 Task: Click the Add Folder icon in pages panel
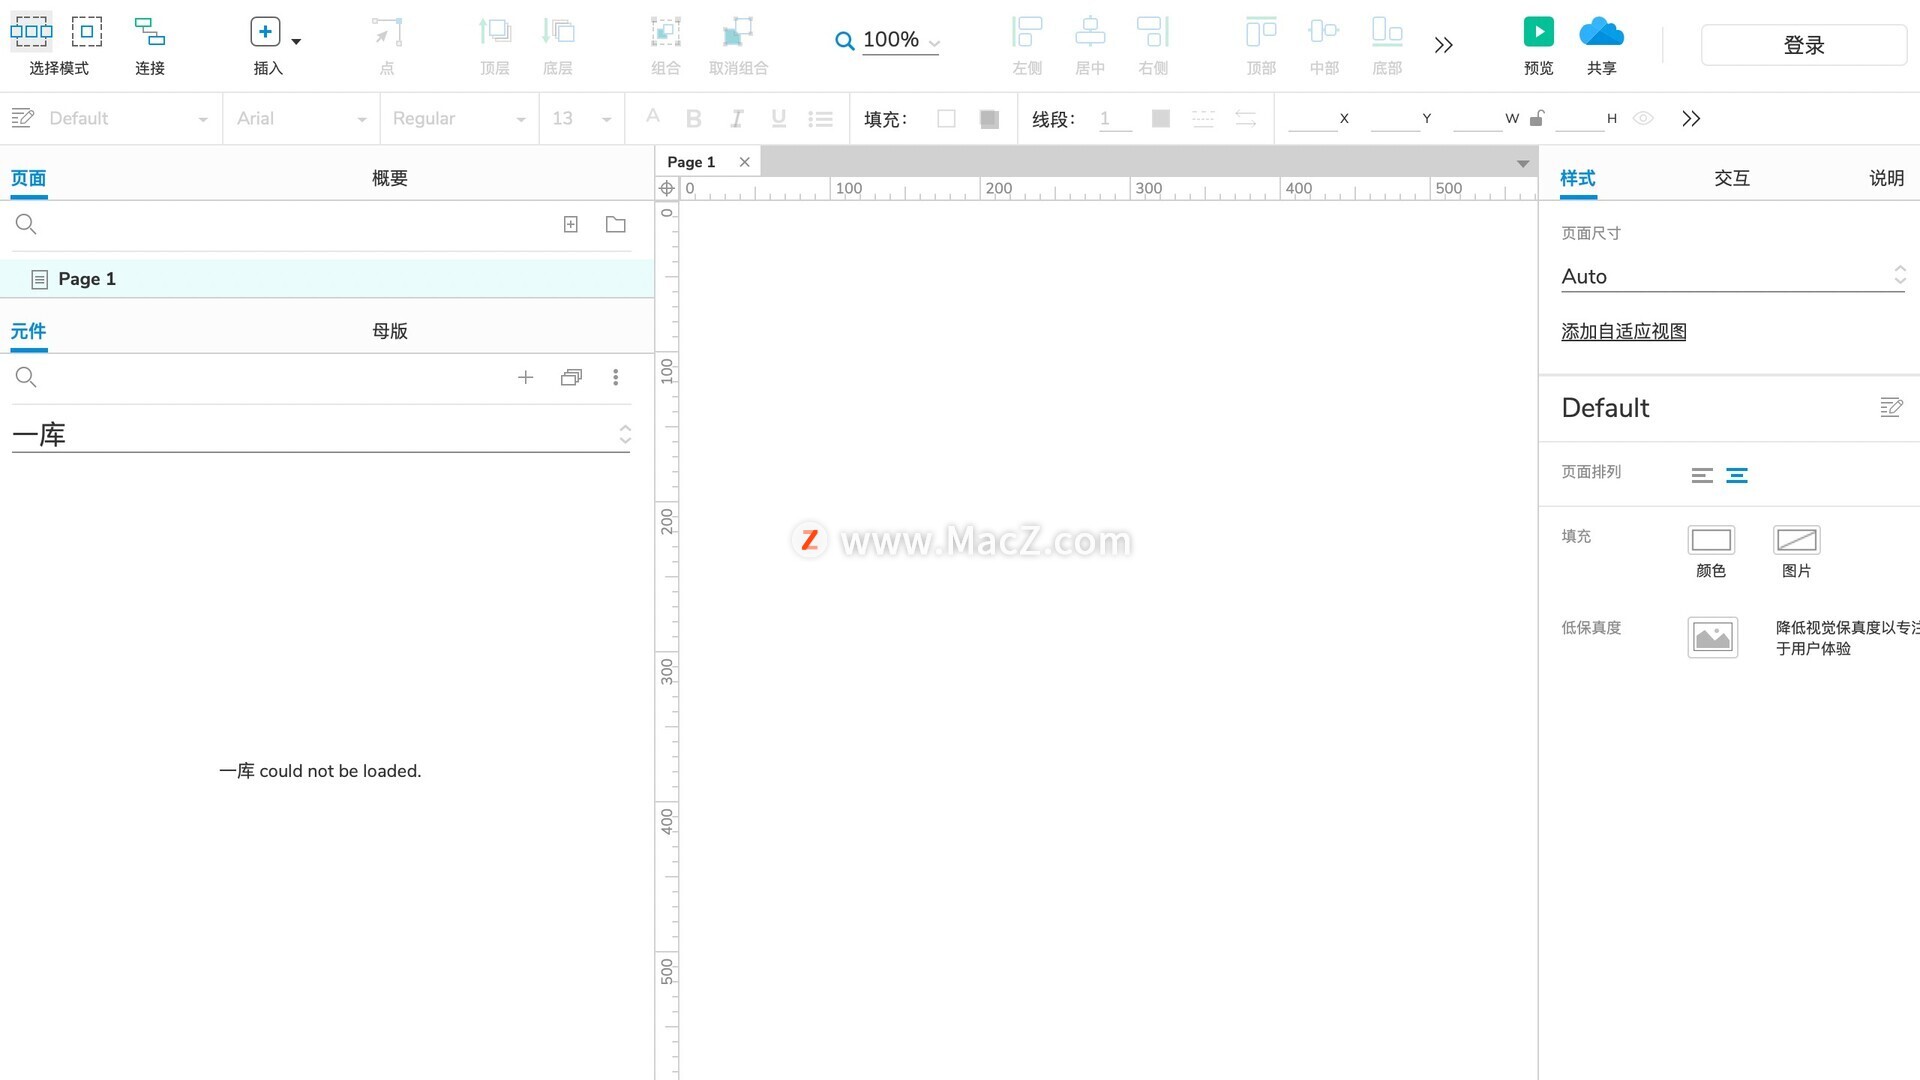(x=616, y=224)
